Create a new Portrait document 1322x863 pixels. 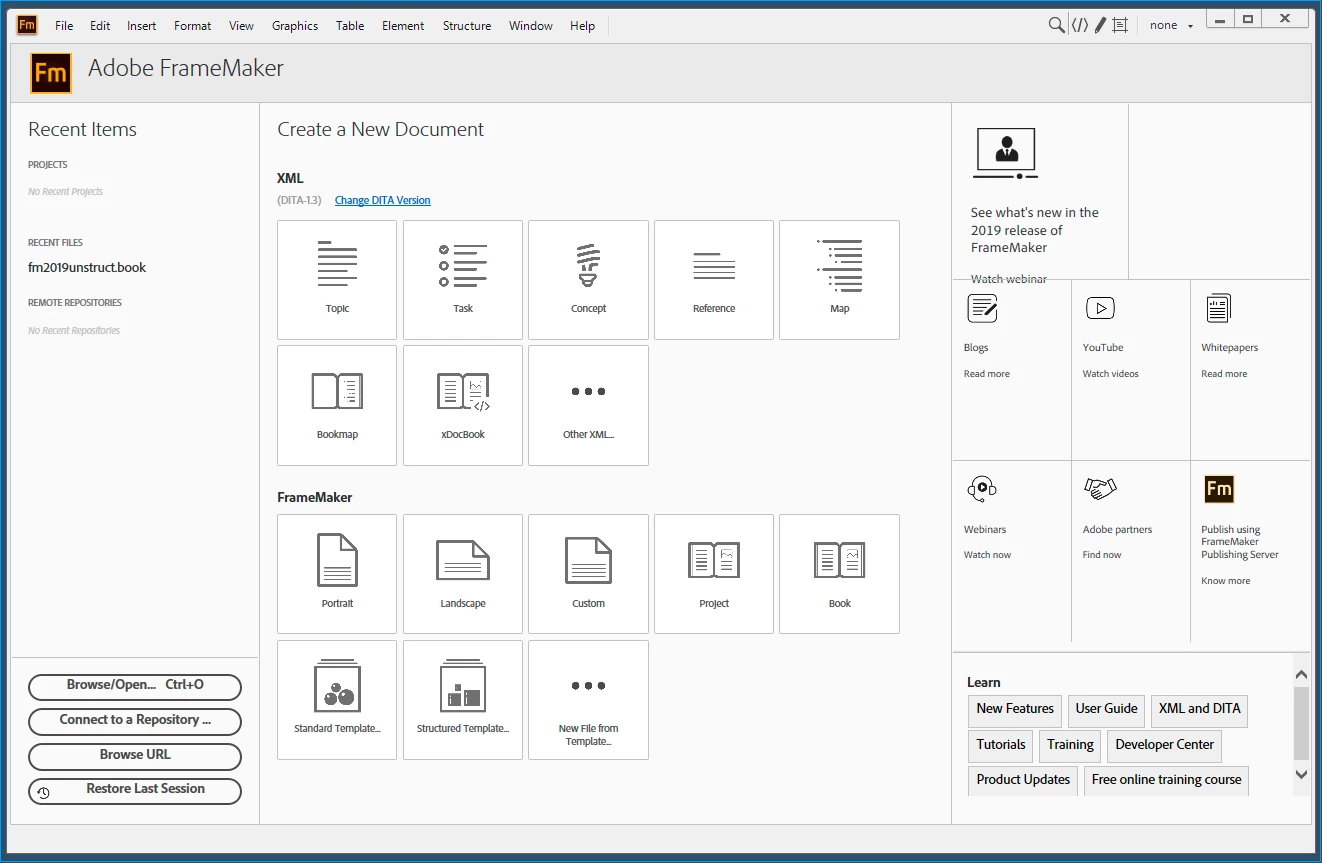(337, 574)
